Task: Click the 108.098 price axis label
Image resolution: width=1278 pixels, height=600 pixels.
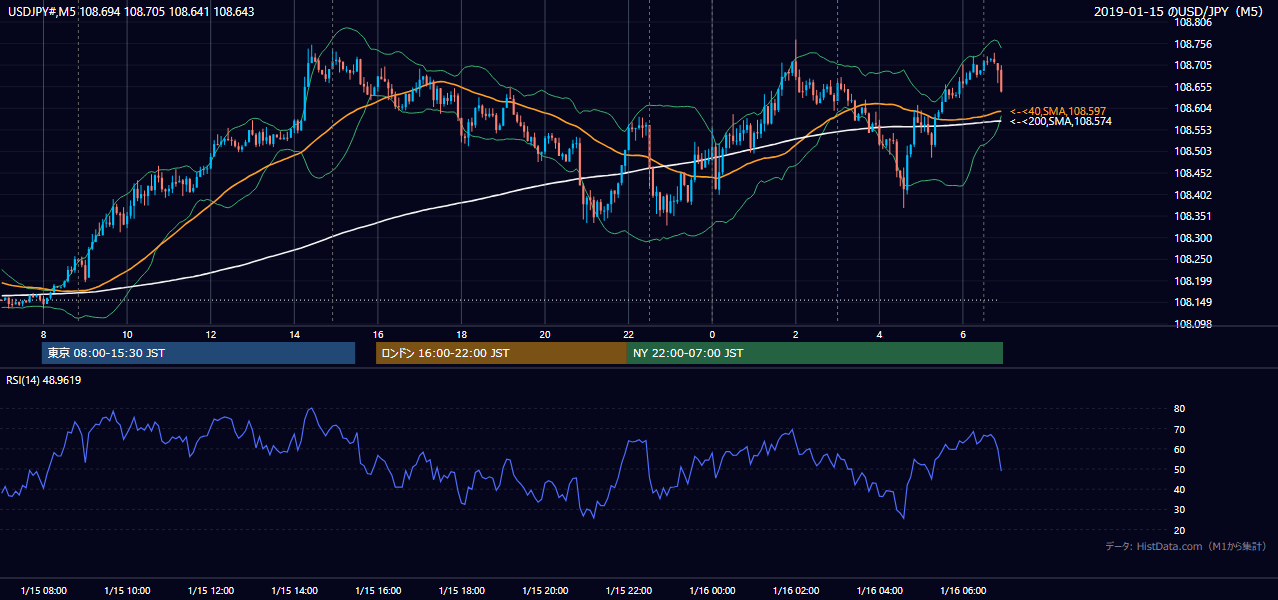Action: point(1193,324)
